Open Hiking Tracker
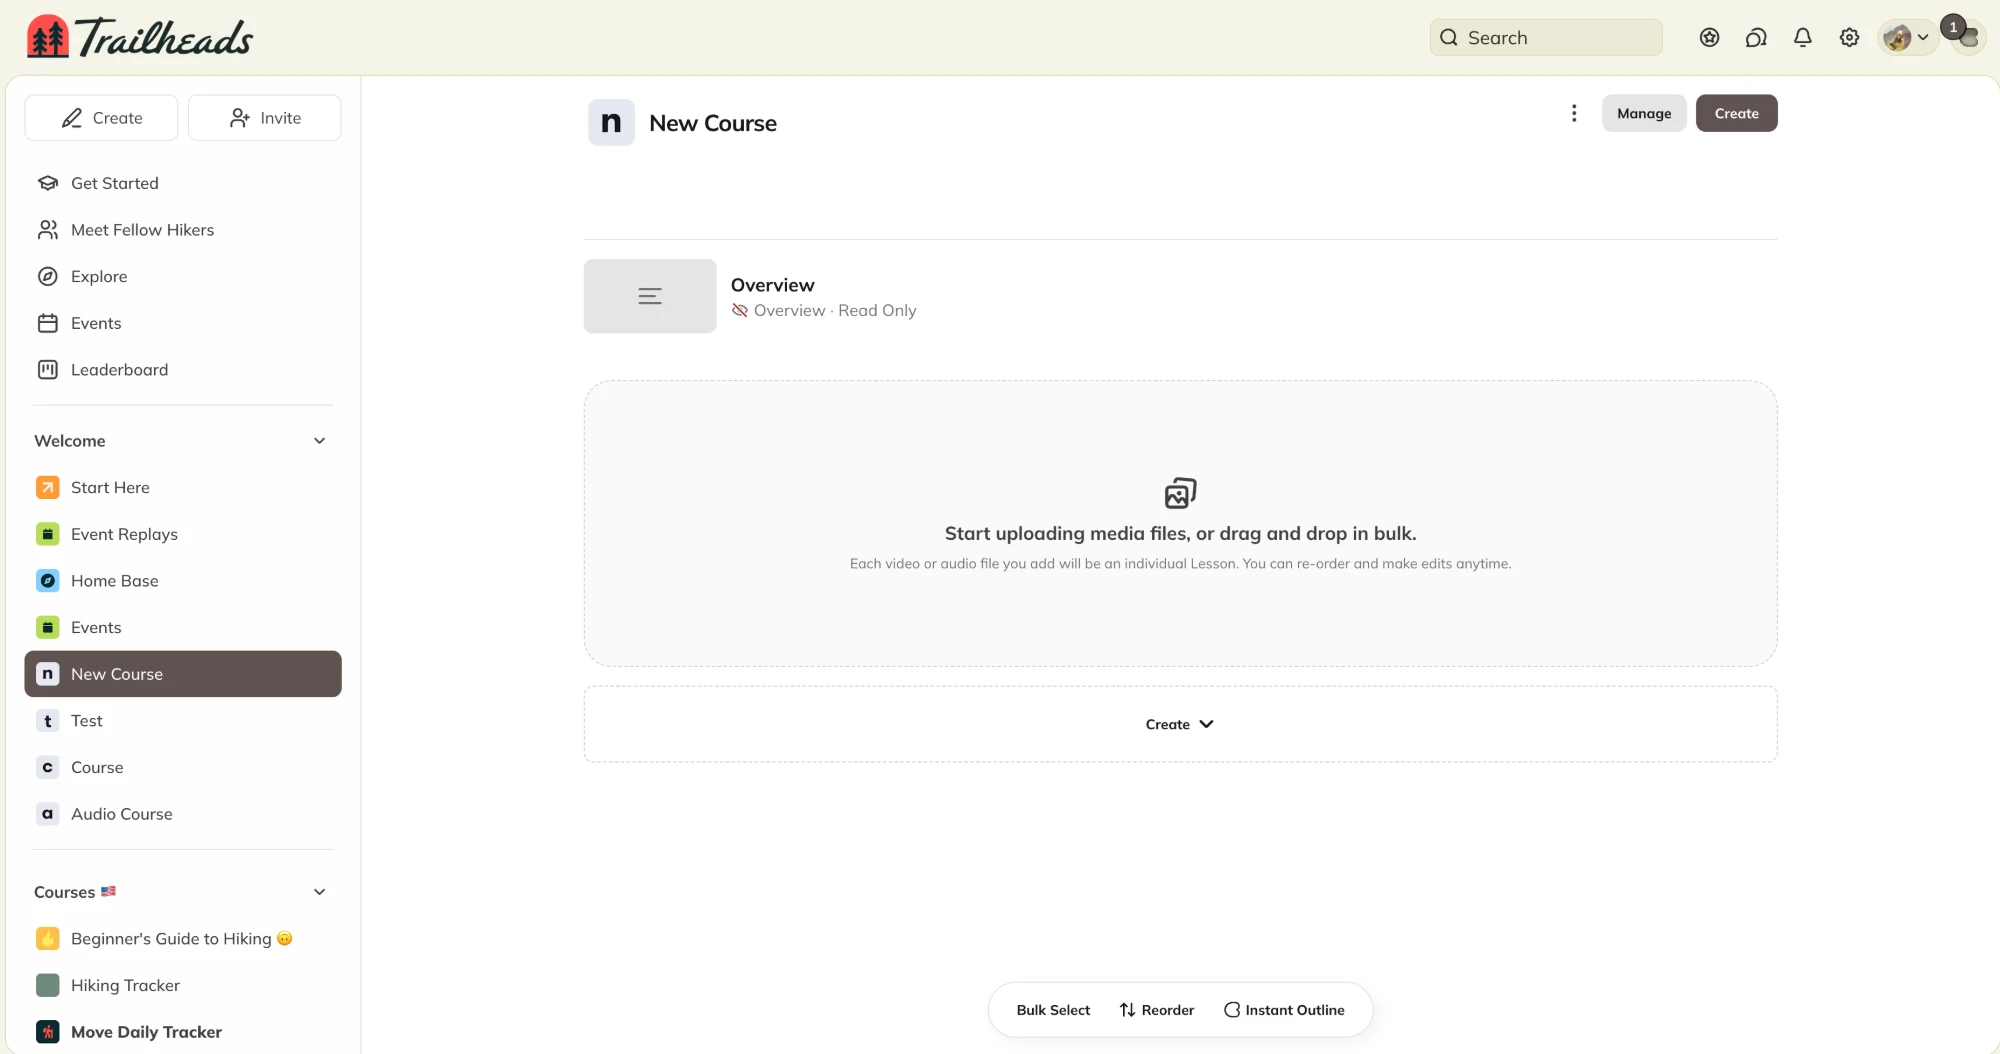The width and height of the screenshot is (2000, 1054). click(183, 986)
